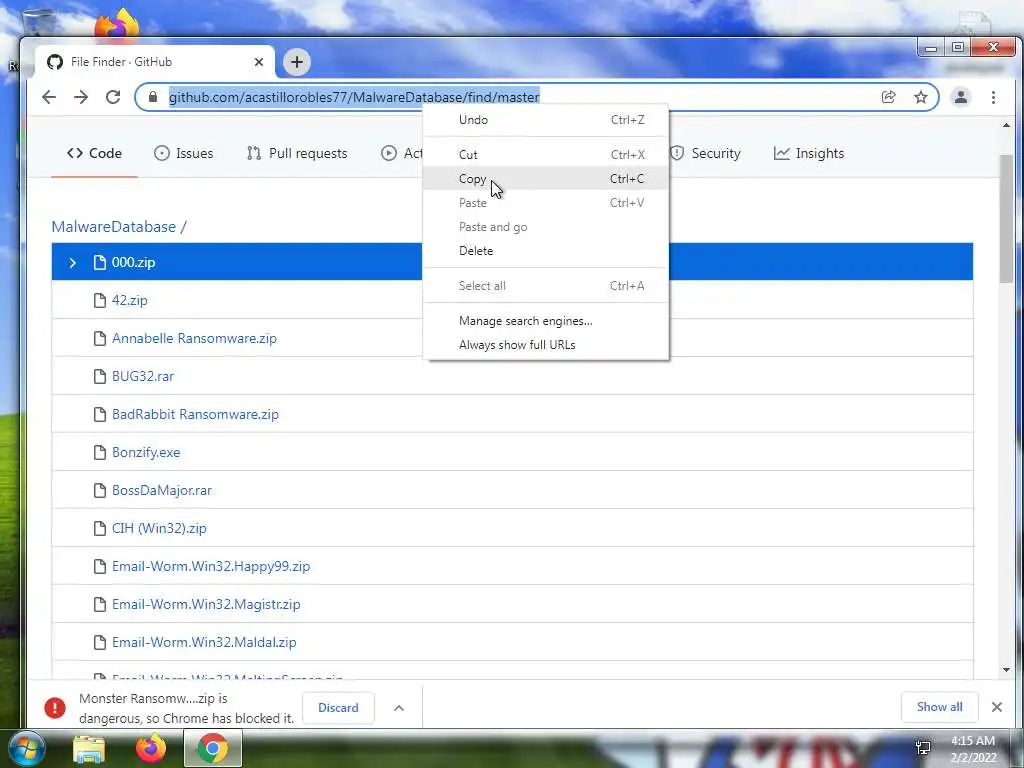Viewport: 1024px width, 768px height.
Task: Bookmark the page with the star icon
Action: point(921,97)
